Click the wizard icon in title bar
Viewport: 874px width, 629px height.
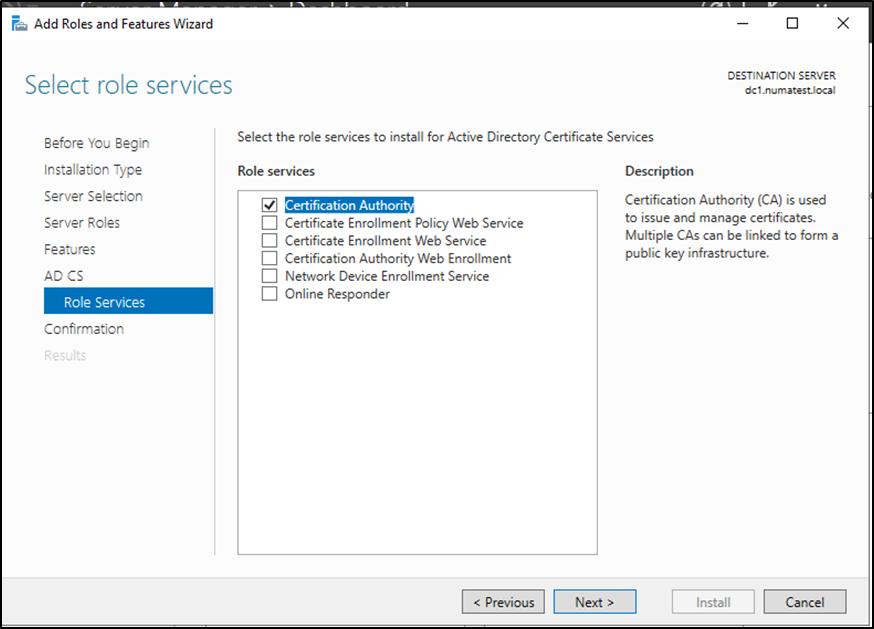click(18, 23)
